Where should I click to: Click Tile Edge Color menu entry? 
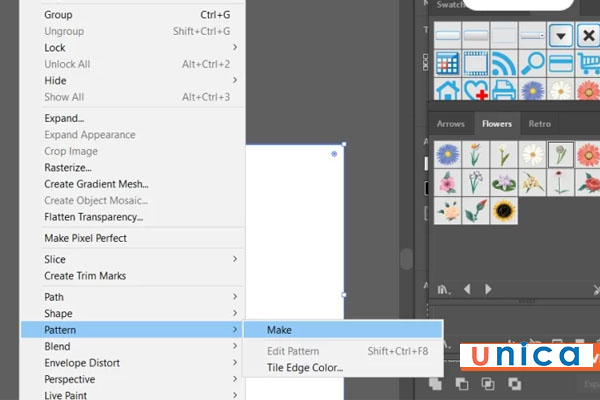[x=305, y=367]
